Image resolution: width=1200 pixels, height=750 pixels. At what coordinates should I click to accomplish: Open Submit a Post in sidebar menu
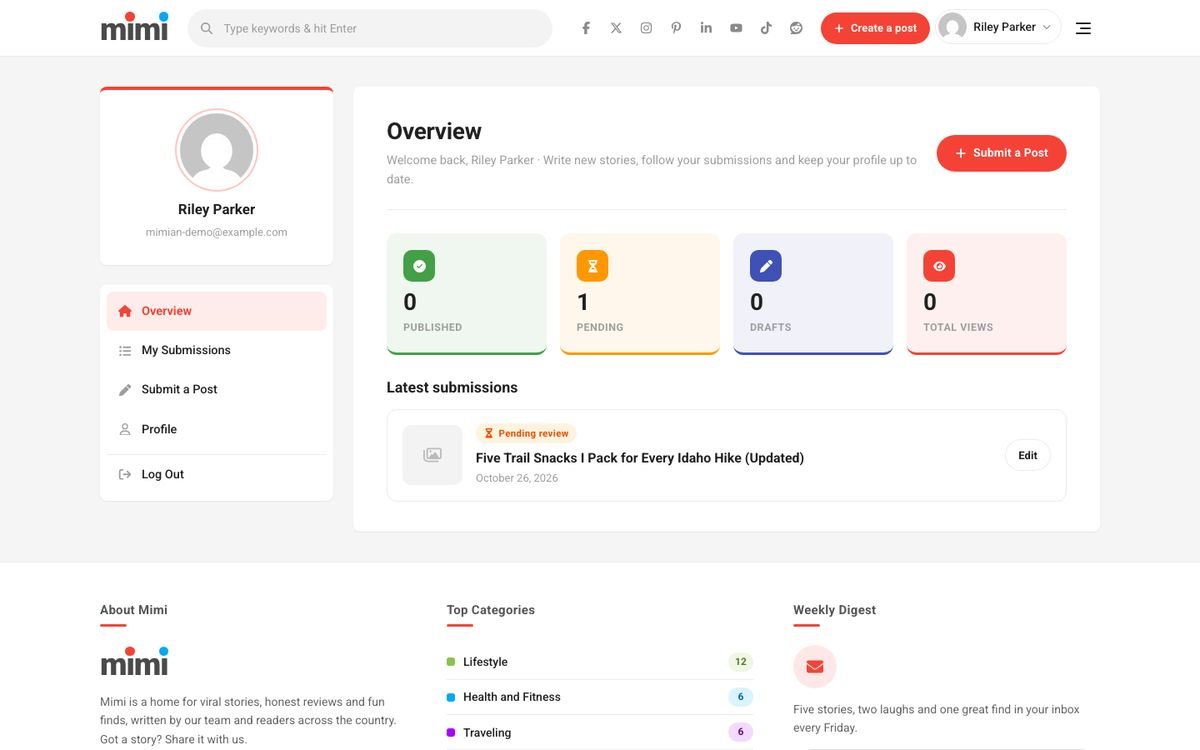click(217, 389)
